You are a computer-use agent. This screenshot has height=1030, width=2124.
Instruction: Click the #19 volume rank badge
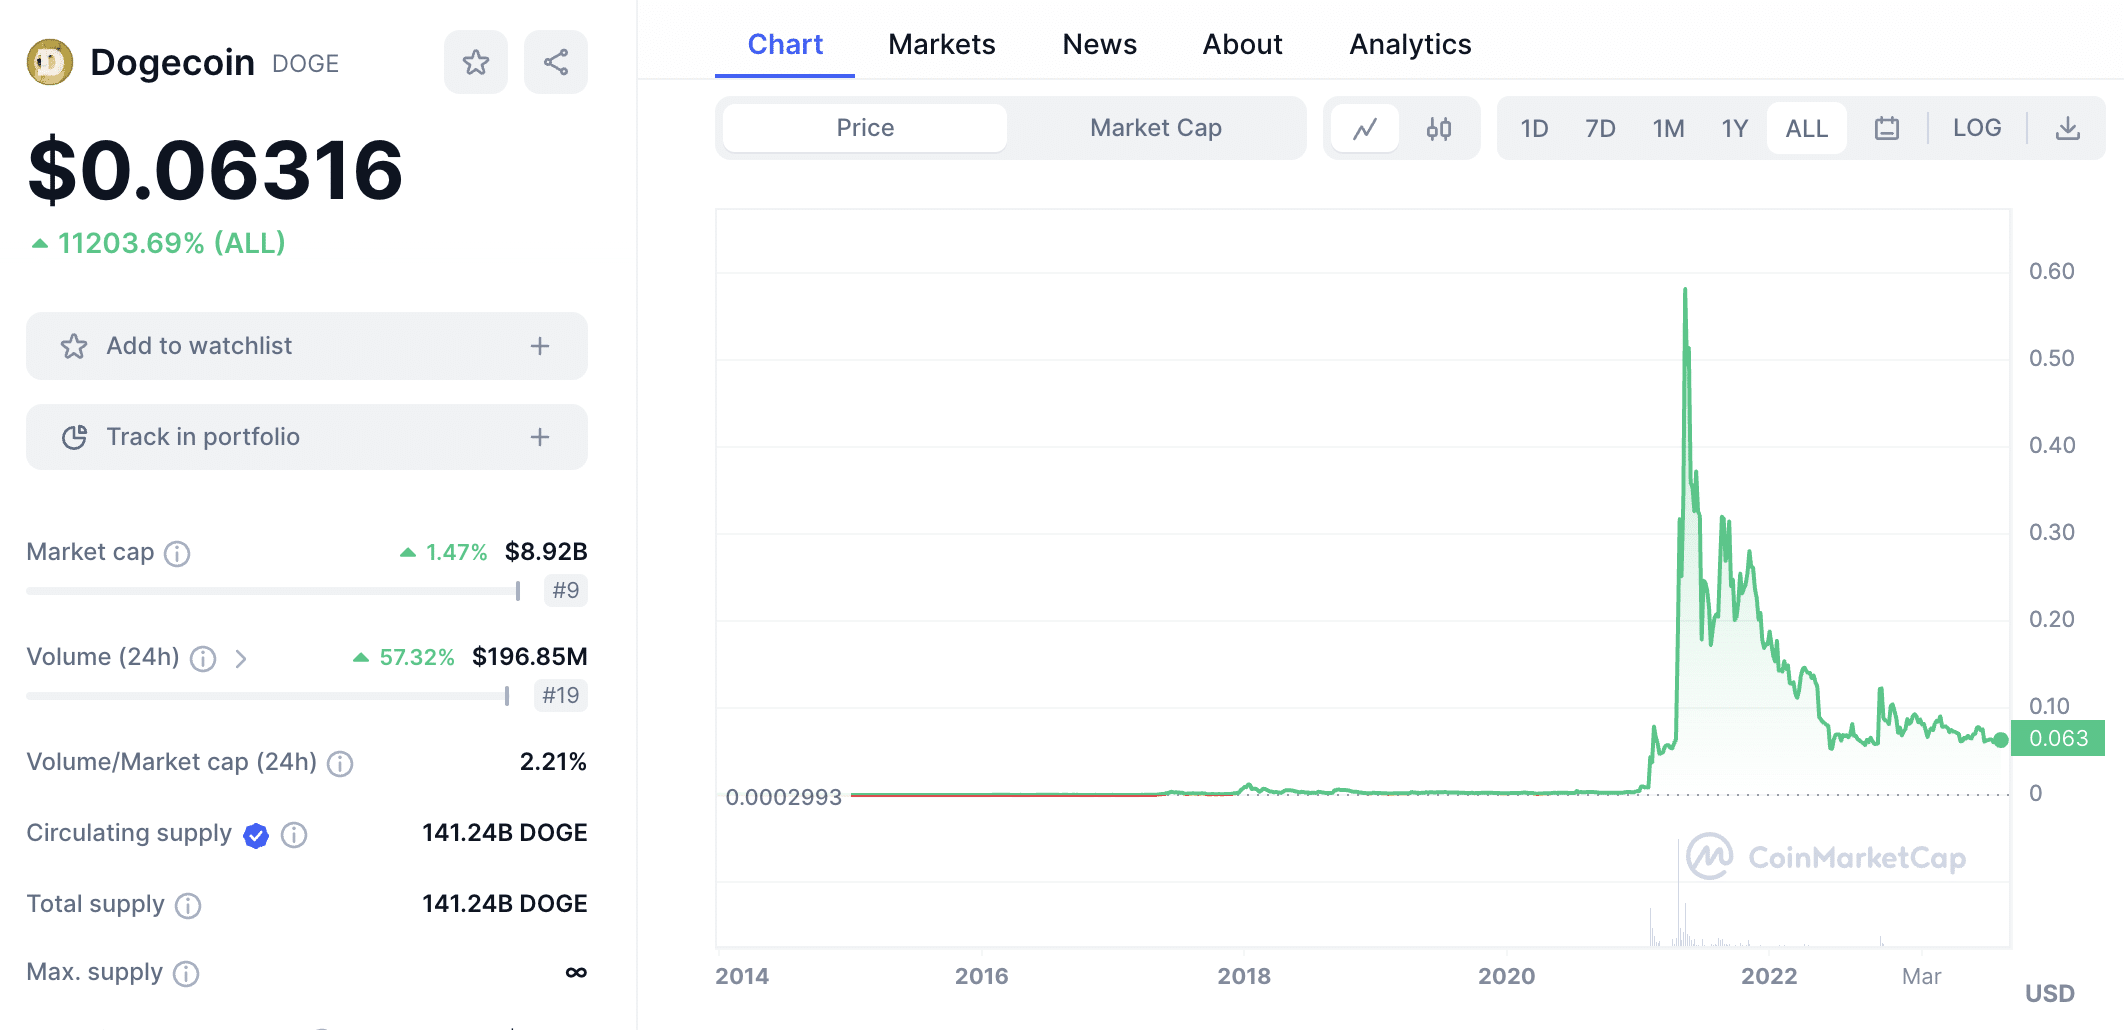tap(561, 695)
